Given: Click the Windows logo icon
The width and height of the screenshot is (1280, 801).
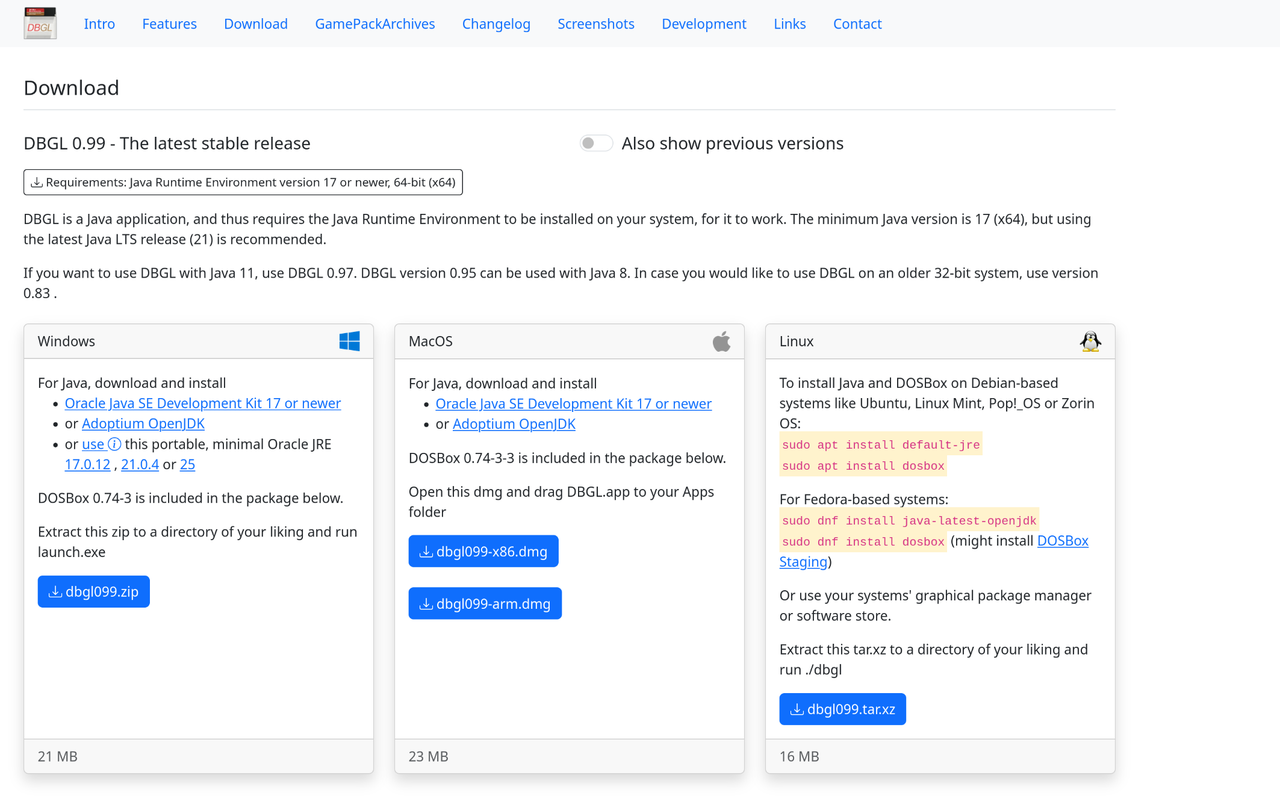Looking at the screenshot, I should click(349, 341).
